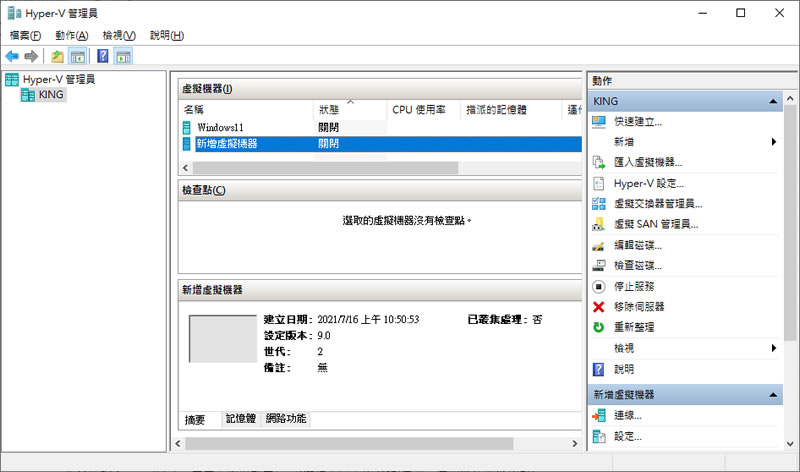Click the Forward arrow toolbar icon

pyautogui.click(x=31, y=56)
